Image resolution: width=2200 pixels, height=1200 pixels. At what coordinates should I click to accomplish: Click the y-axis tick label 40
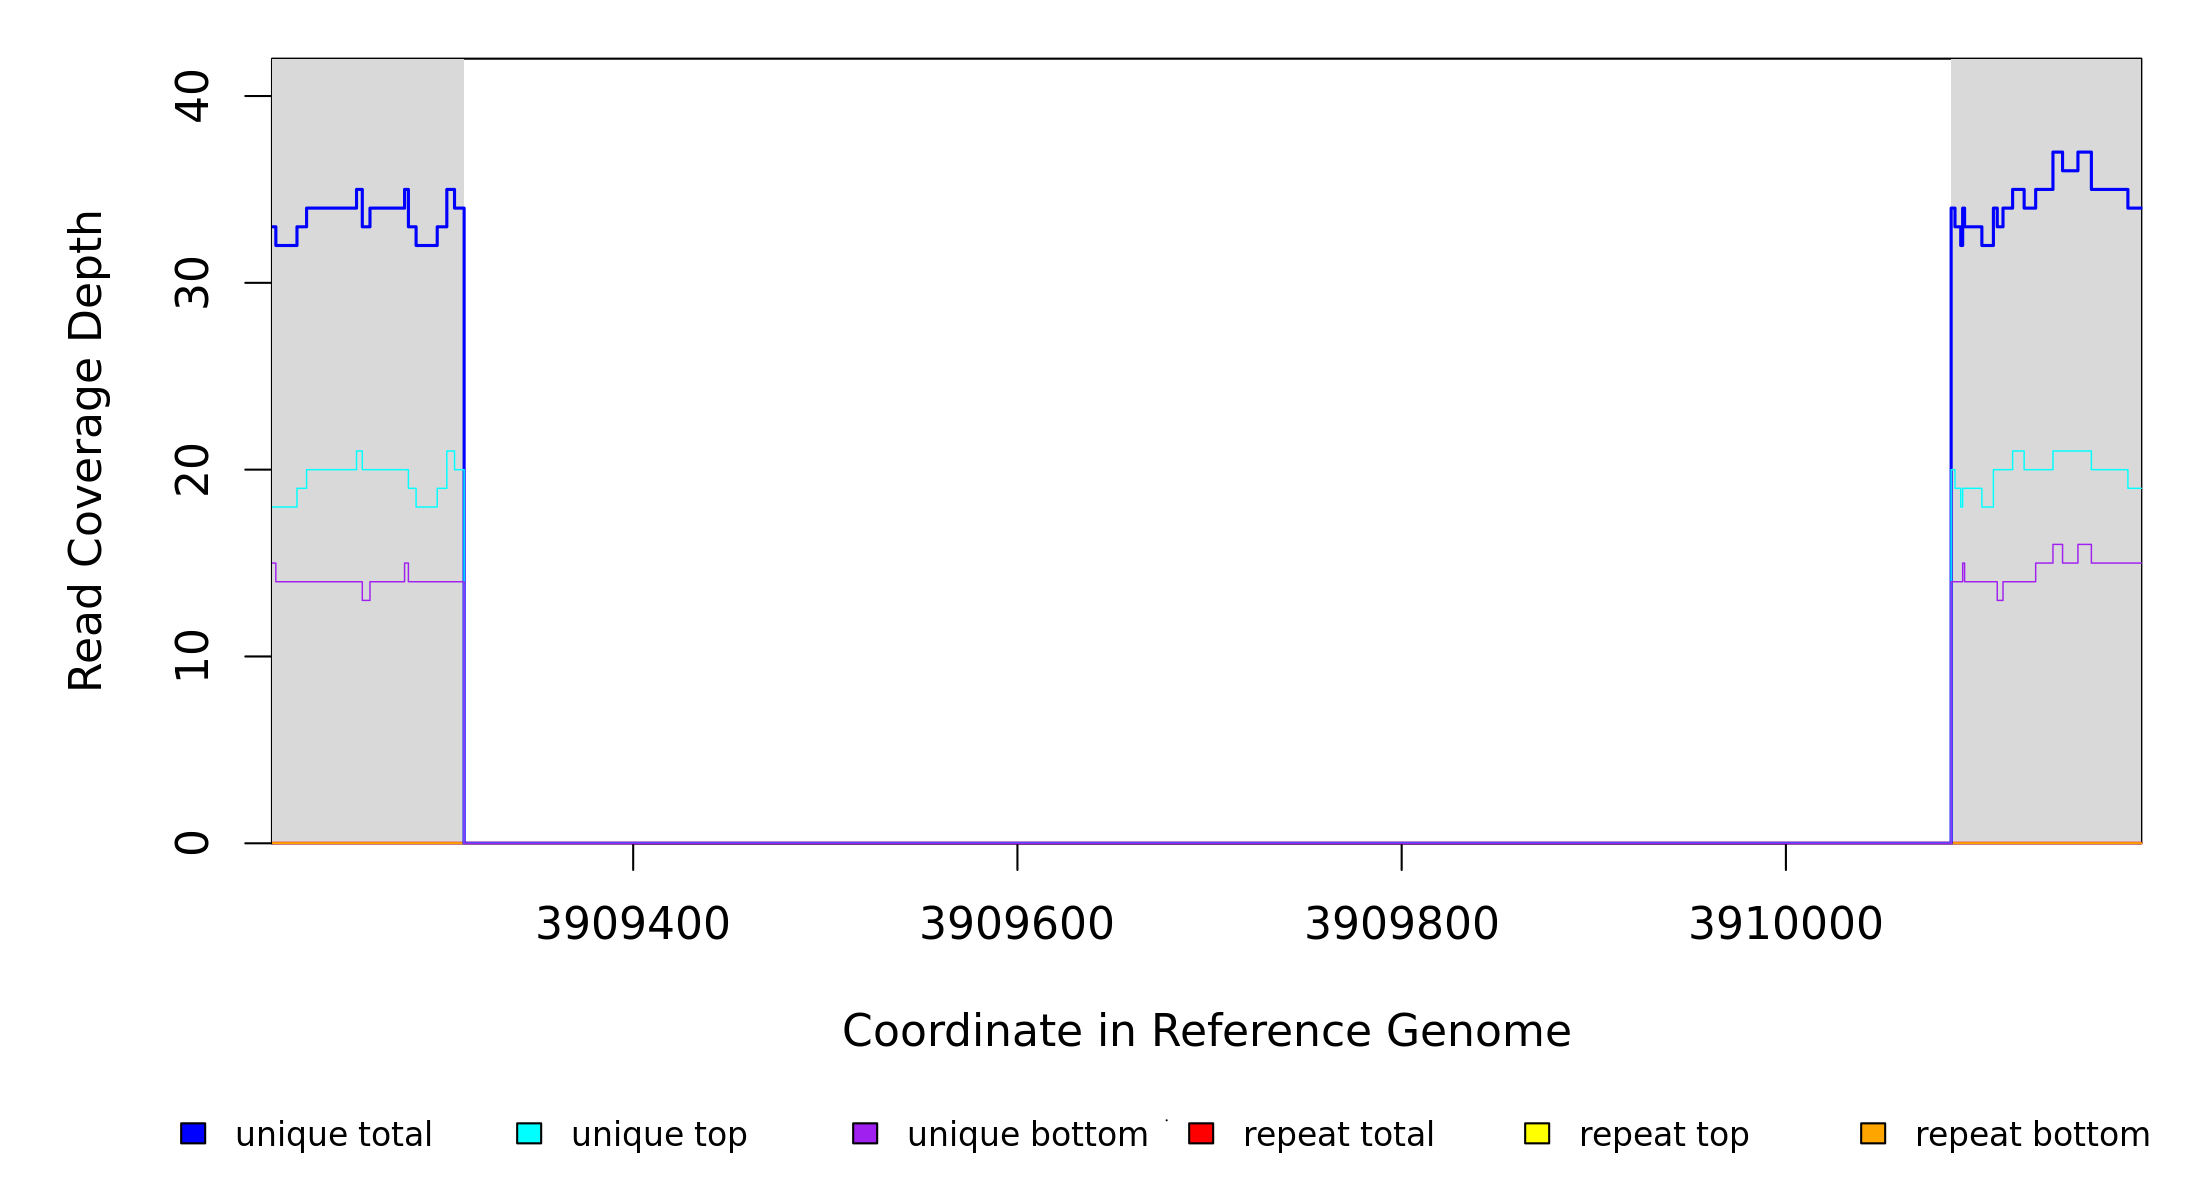192,96
